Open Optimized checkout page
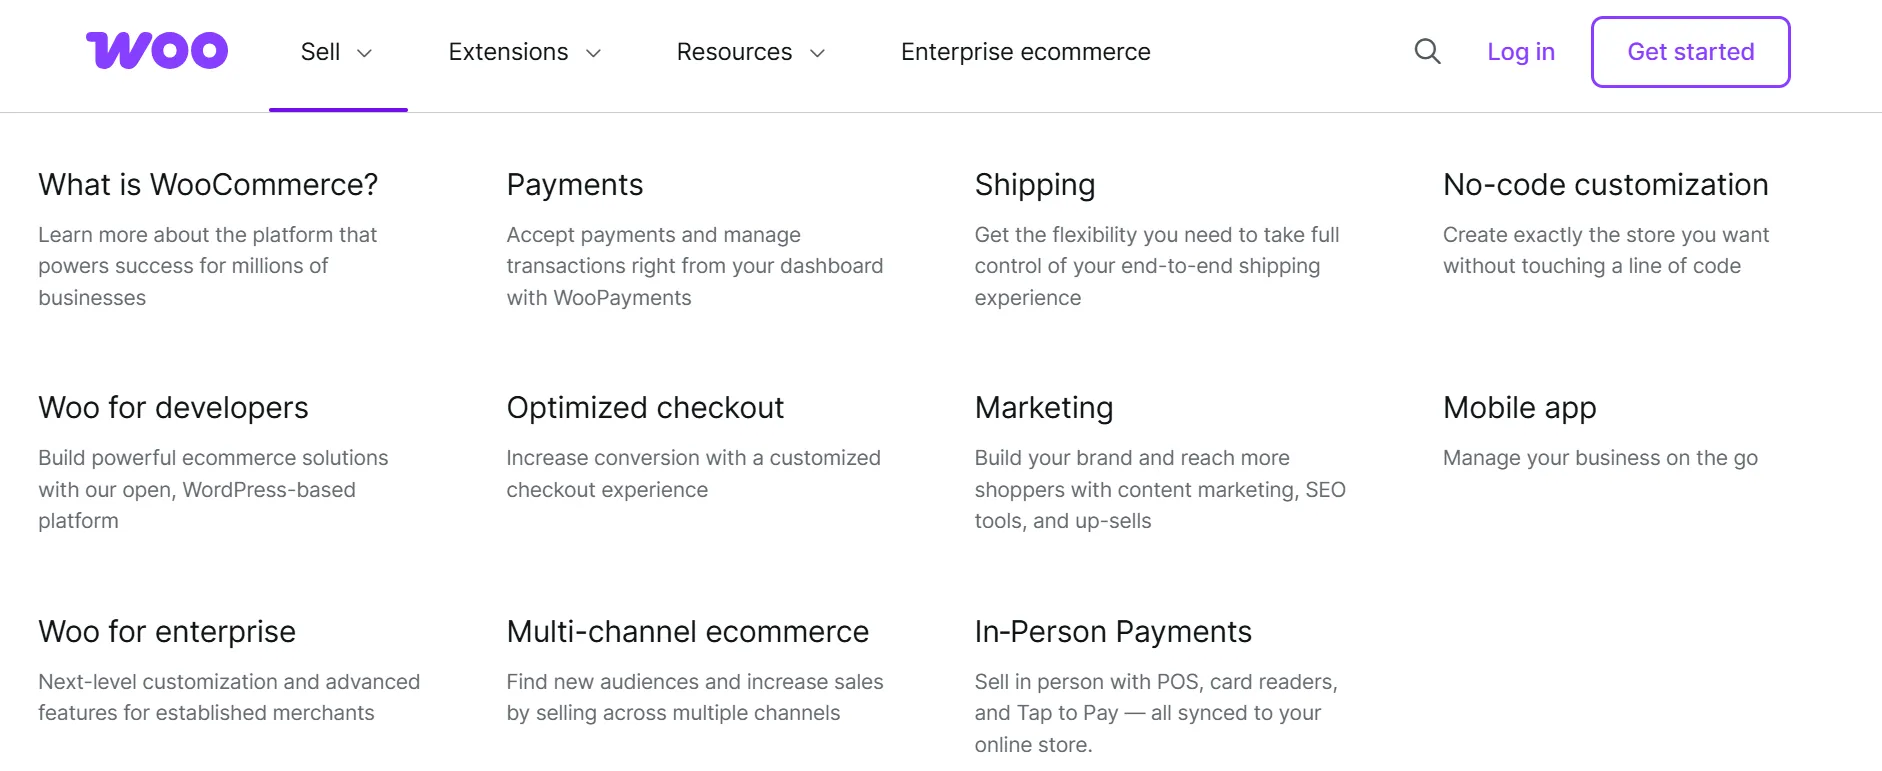The width and height of the screenshot is (1882, 771). tap(645, 408)
